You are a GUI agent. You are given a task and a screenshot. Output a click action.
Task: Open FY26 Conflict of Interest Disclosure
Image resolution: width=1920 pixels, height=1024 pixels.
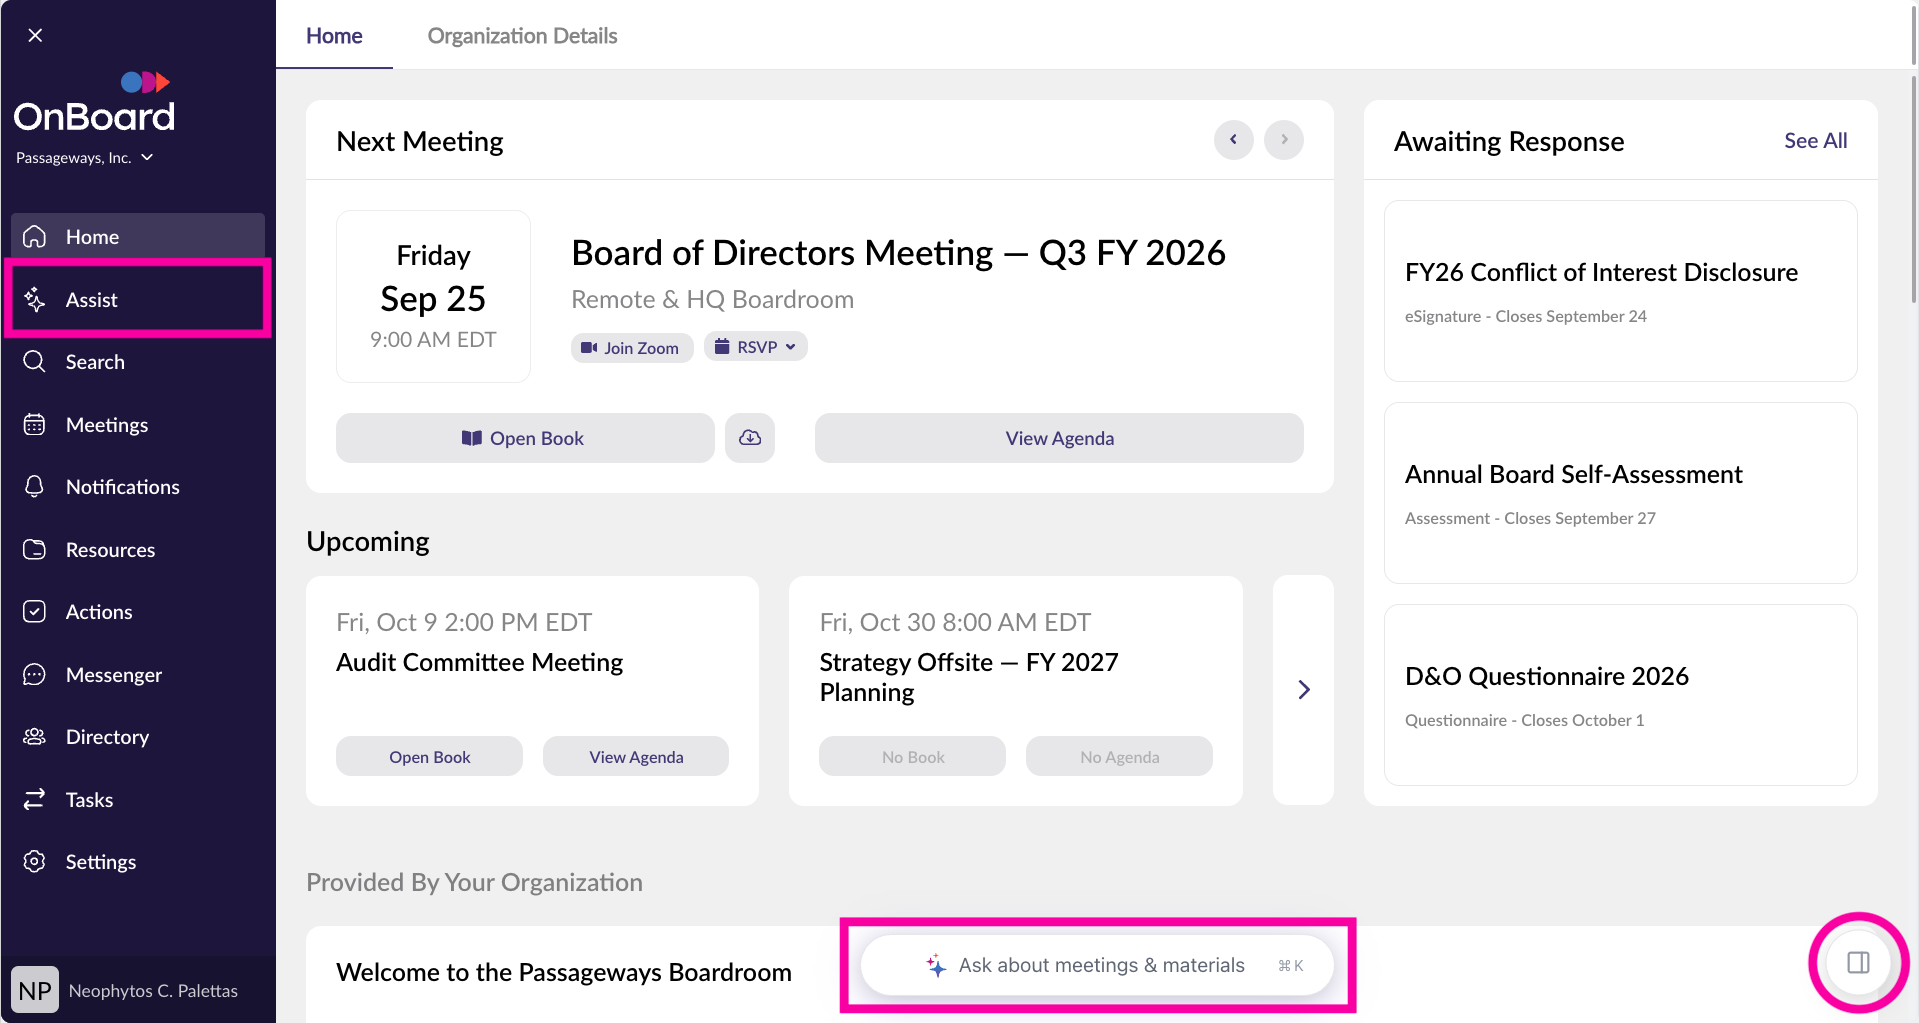(1620, 291)
